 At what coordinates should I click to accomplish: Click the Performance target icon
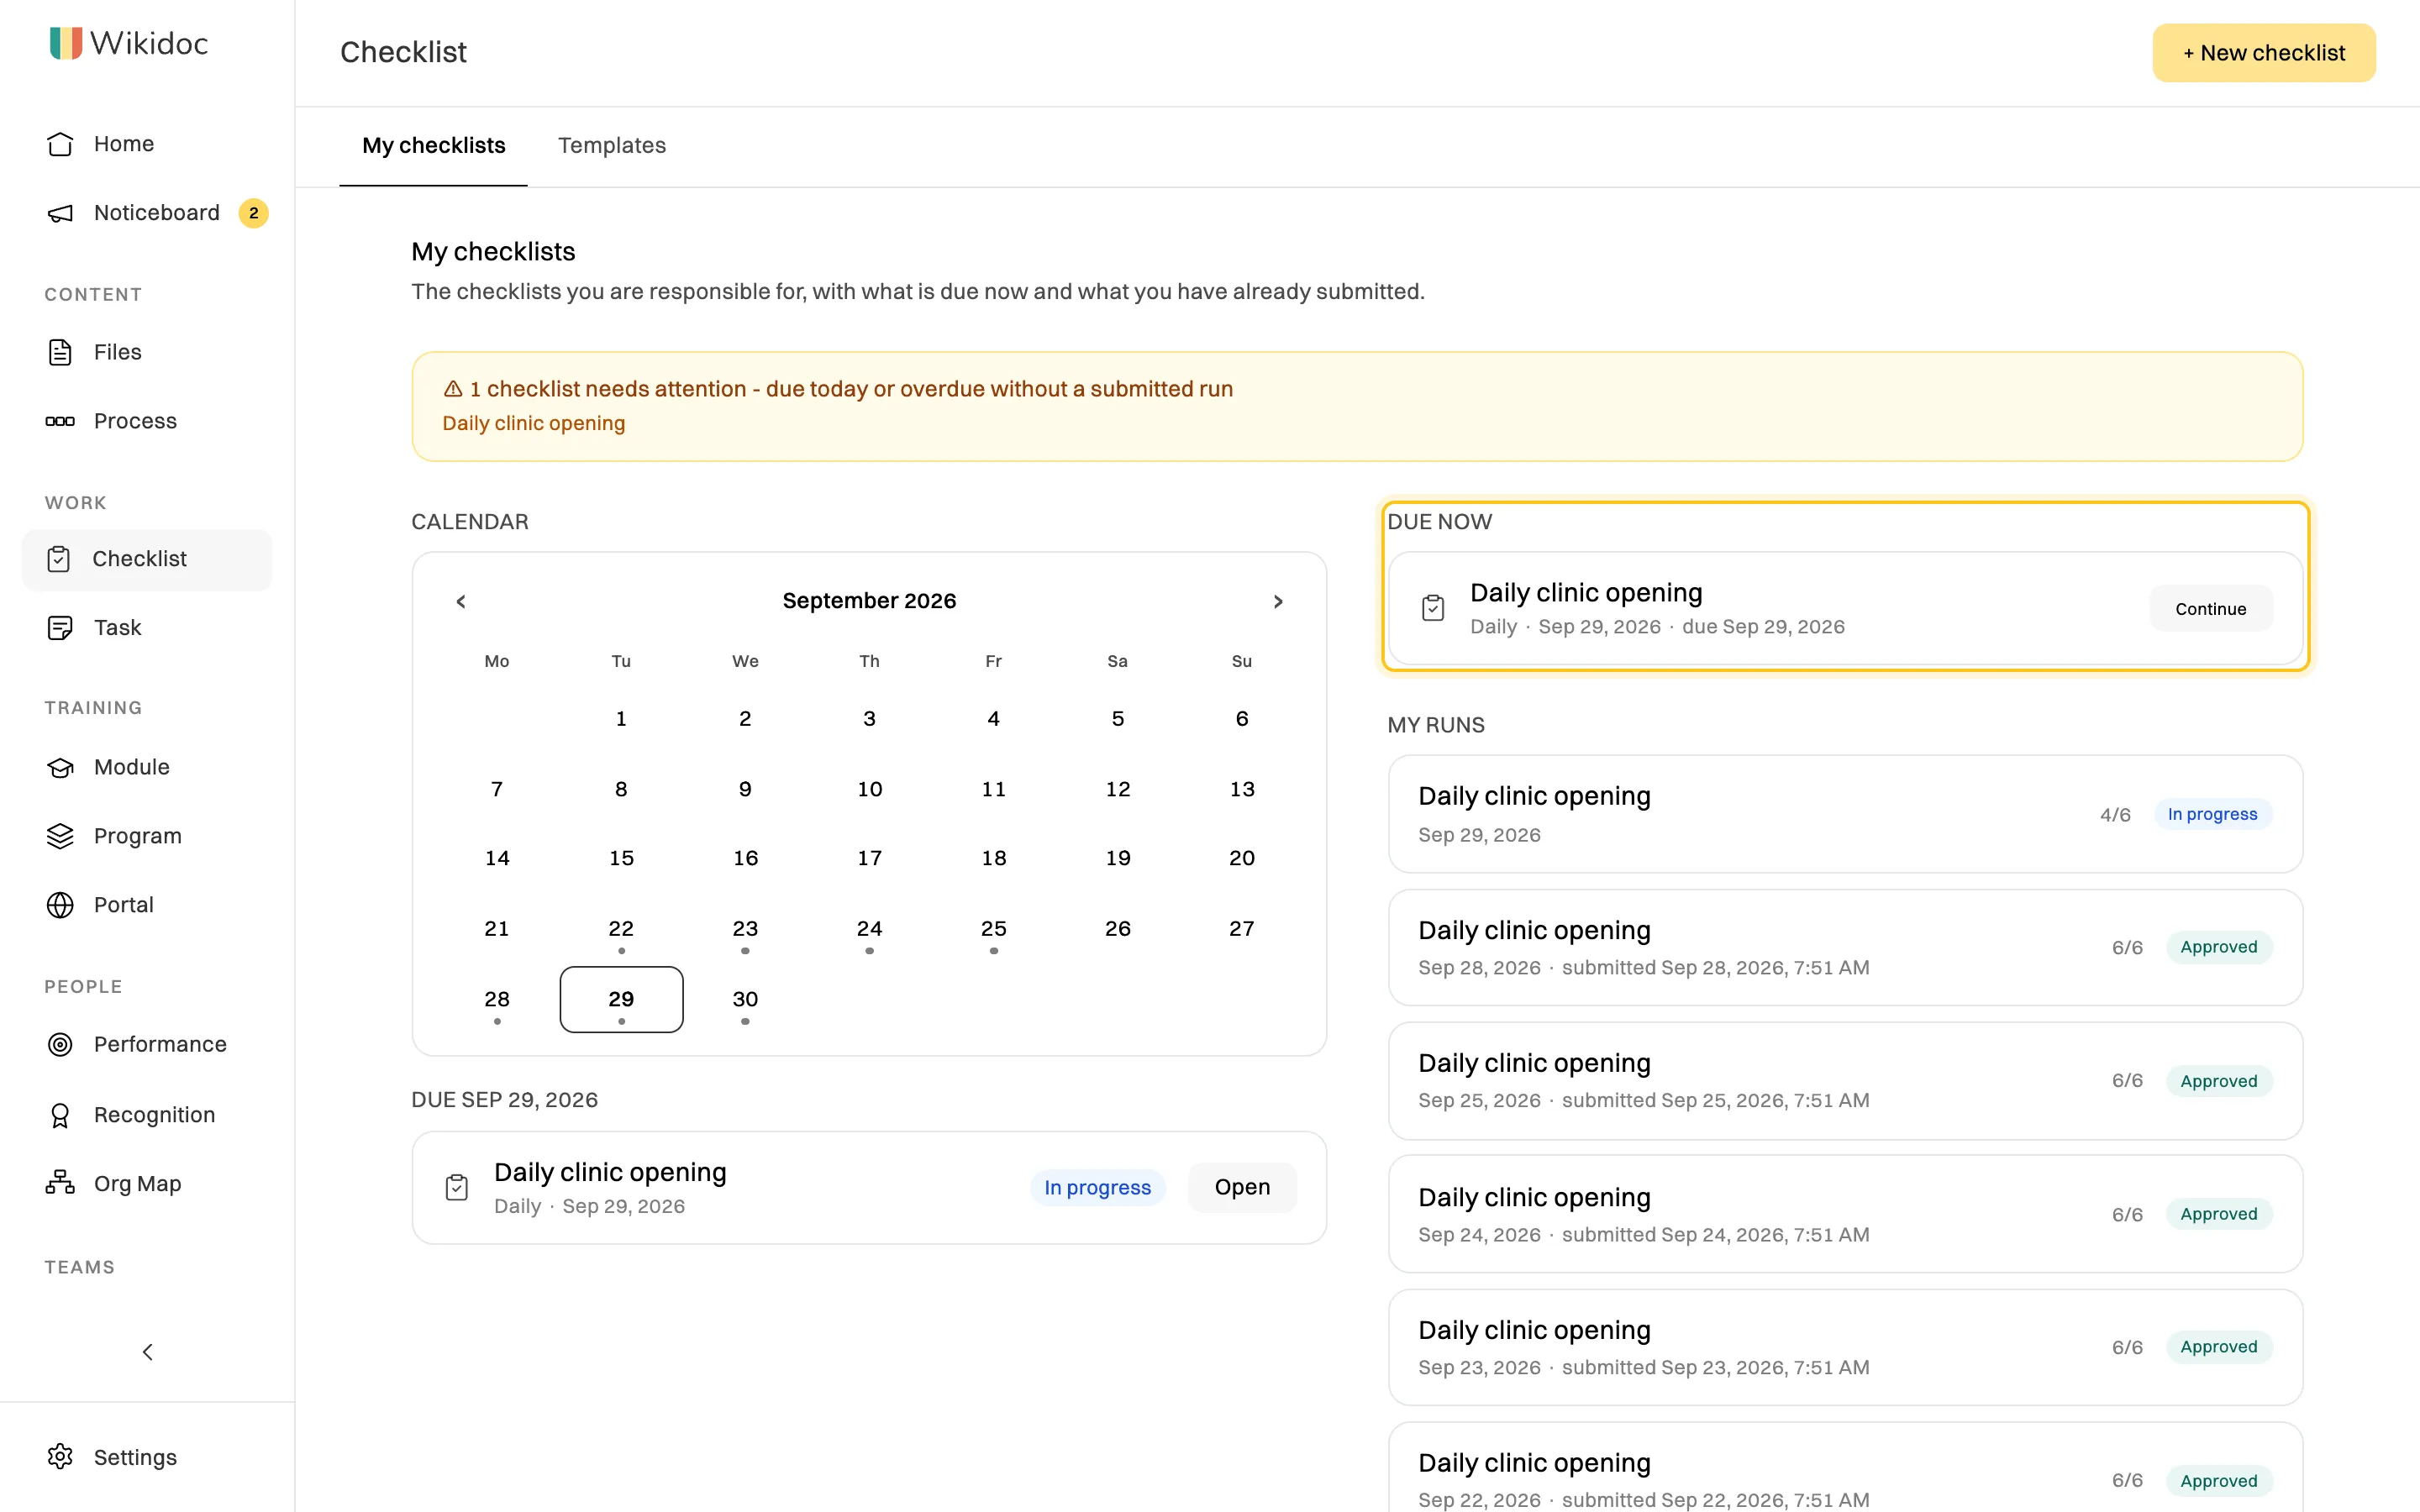(x=60, y=1044)
